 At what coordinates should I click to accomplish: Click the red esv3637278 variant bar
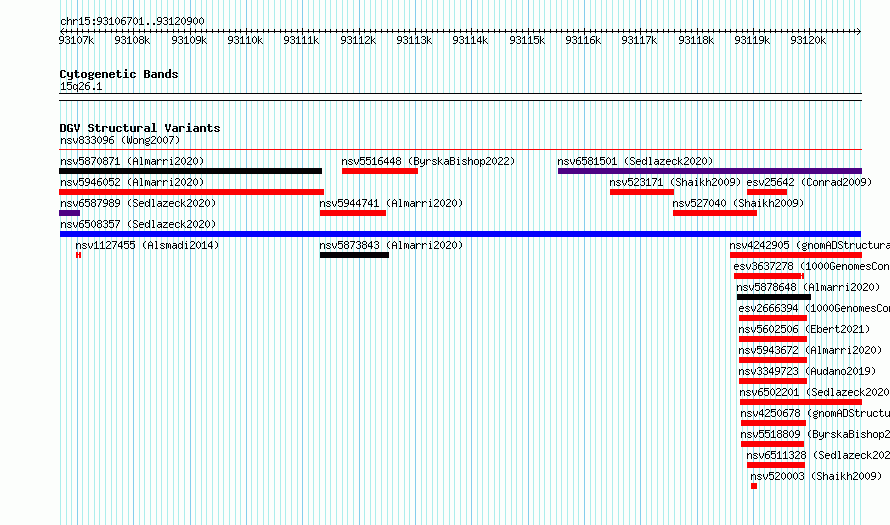point(769,276)
